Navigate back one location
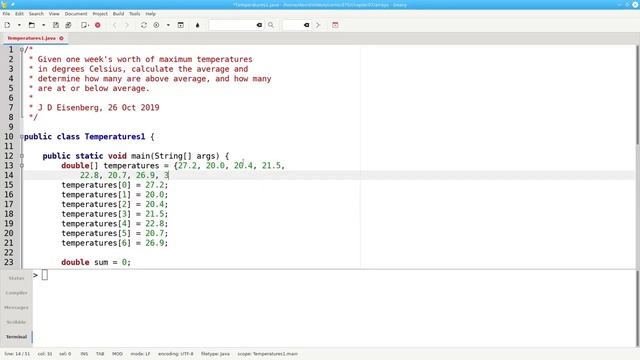 [115, 25]
